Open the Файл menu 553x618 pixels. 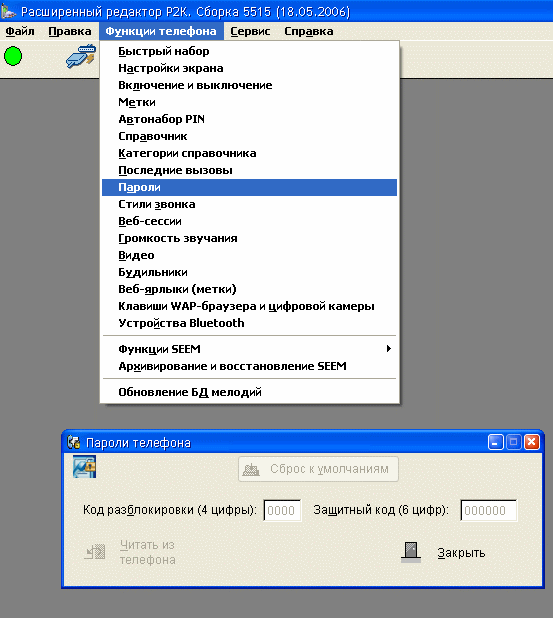coord(20,31)
